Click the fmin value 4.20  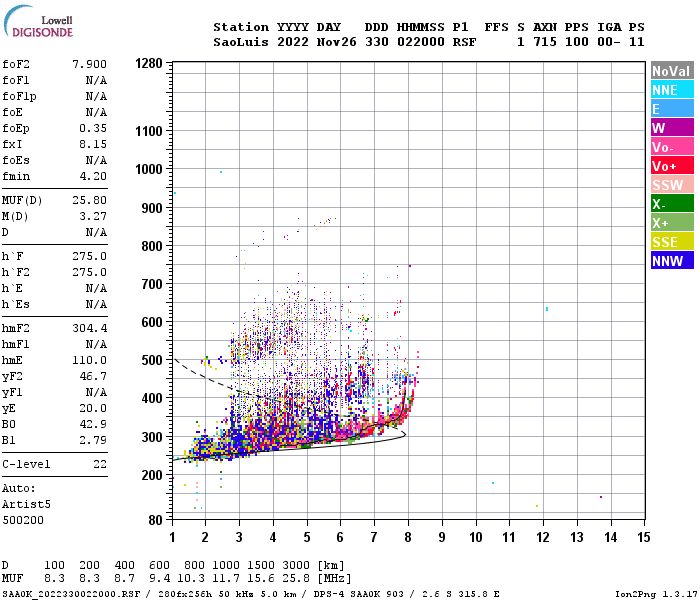(93, 176)
